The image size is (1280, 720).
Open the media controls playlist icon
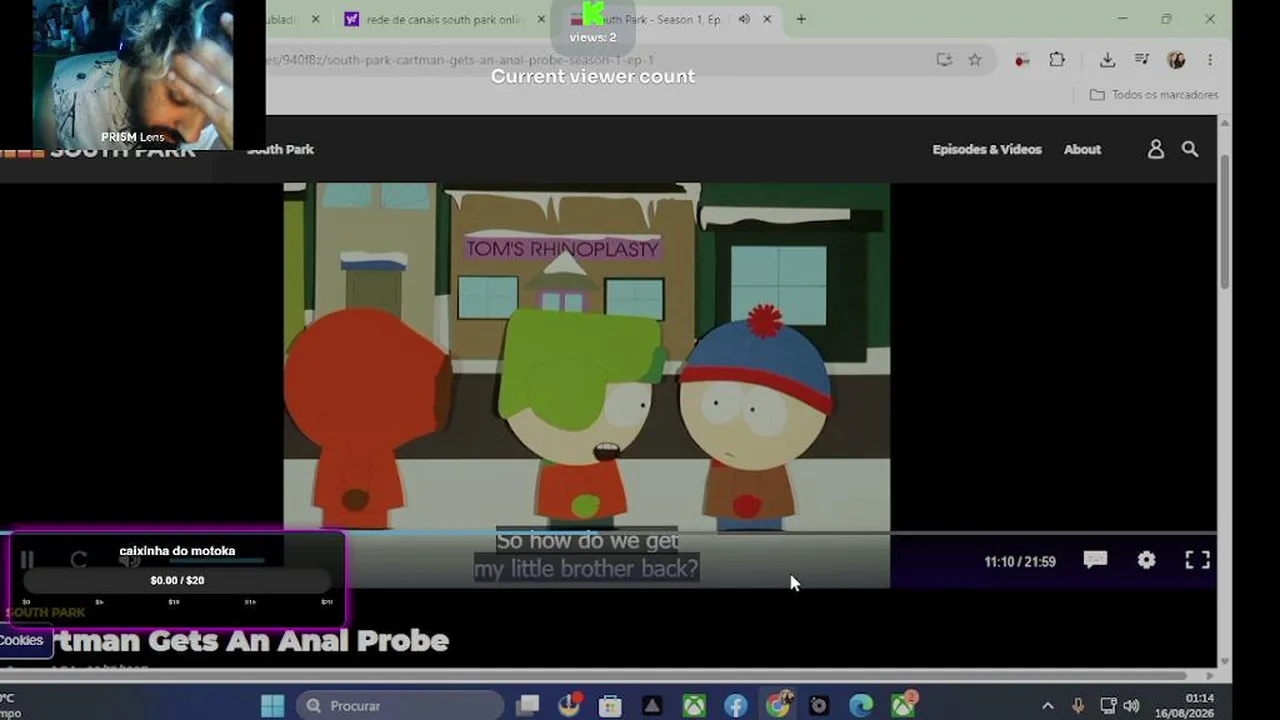[x=1142, y=60]
